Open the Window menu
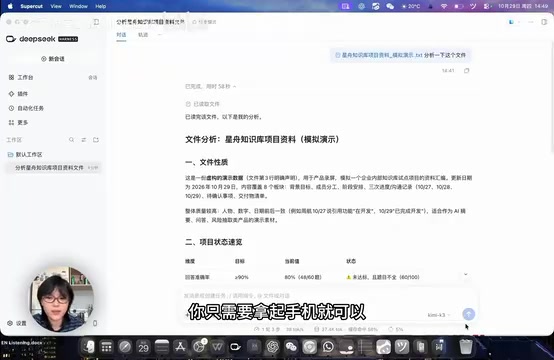The image size is (554, 360). (x=78, y=6)
